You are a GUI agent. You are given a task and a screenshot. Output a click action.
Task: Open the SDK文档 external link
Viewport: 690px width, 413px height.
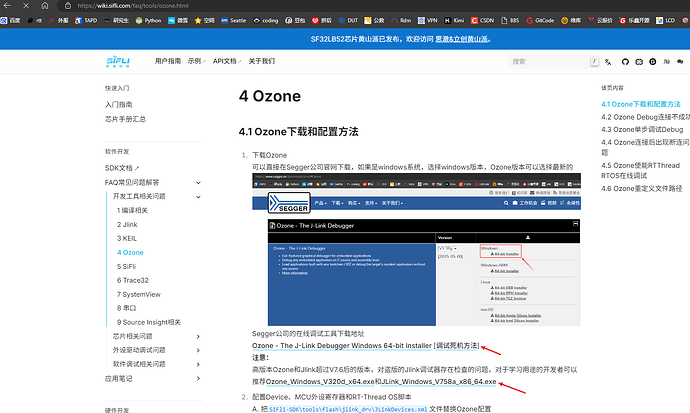coord(122,168)
